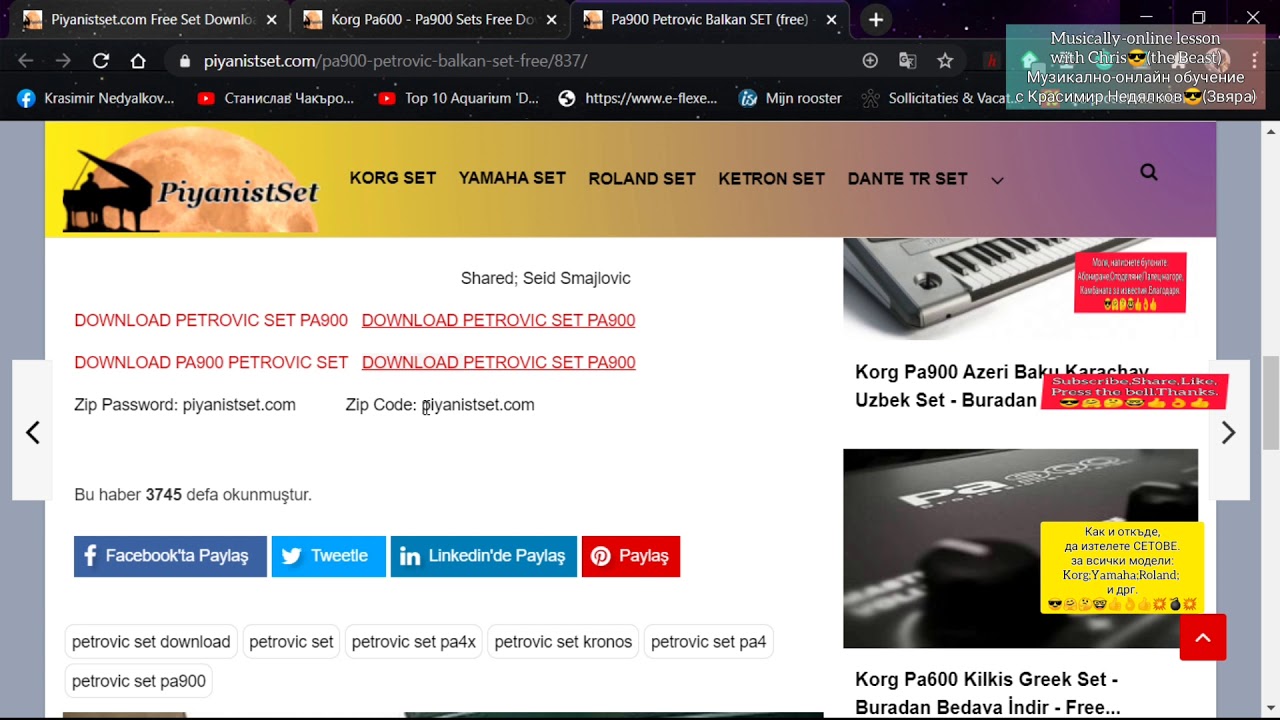Expand the navigation more-items chevron

pos(997,180)
